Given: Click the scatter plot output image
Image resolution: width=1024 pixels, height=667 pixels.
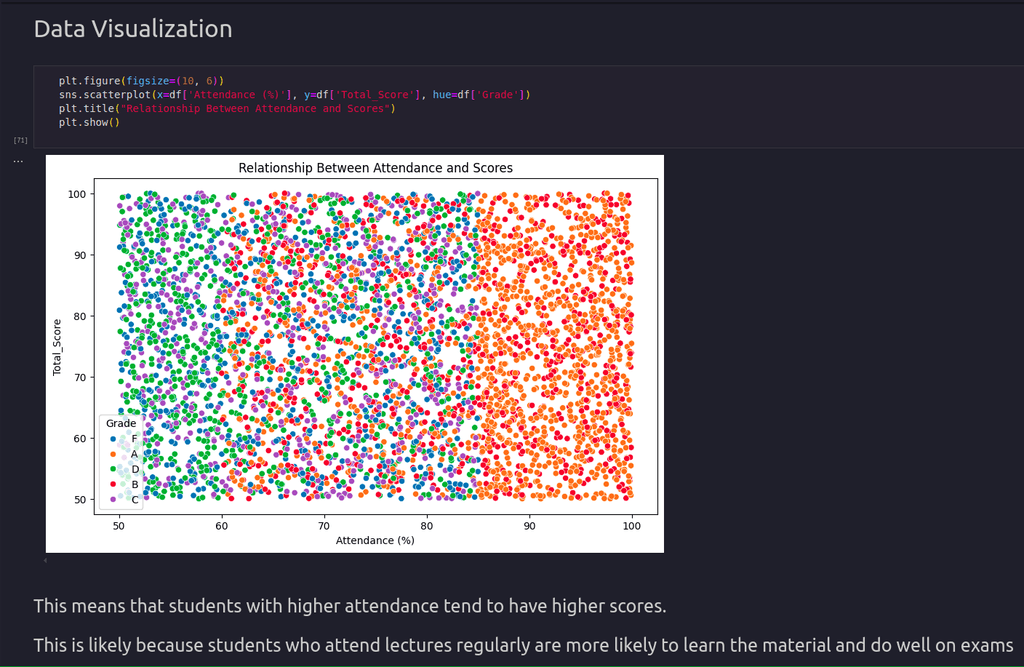Looking at the screenshot, I should pos(355,353).
